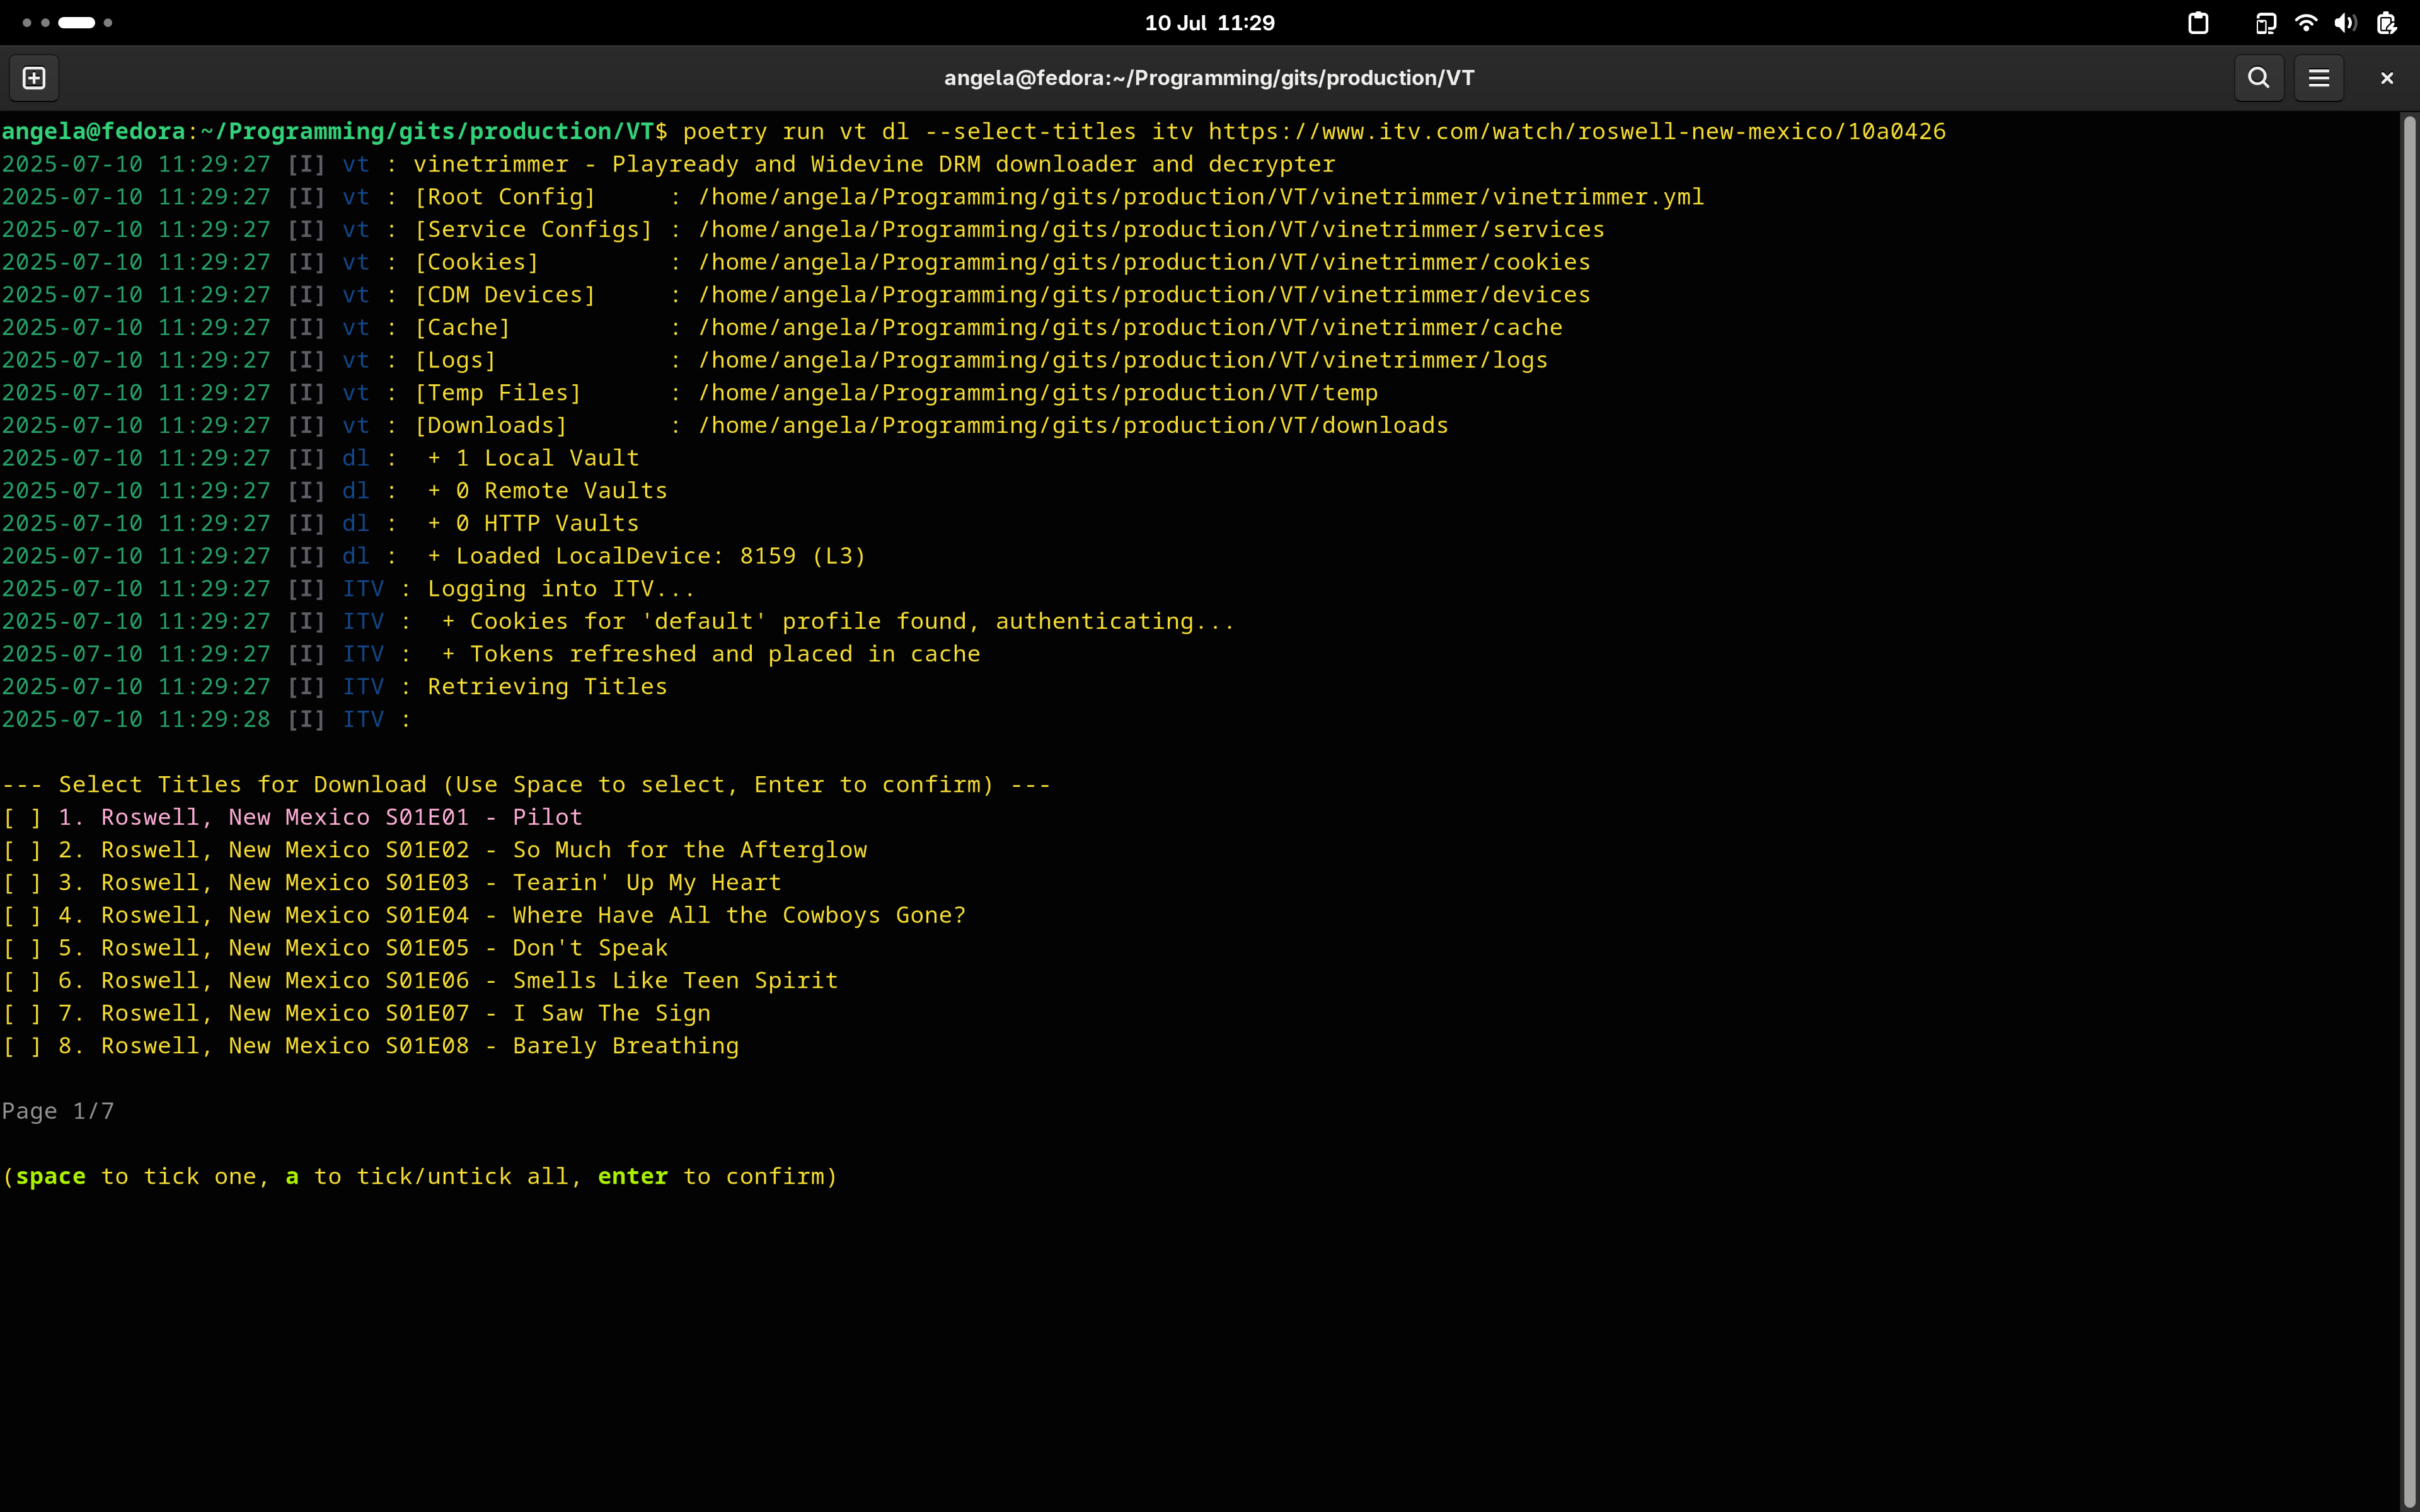The image size is (2420, 1512).
Task: Open the clock and calendar menu
Action: coord(1209,23)
